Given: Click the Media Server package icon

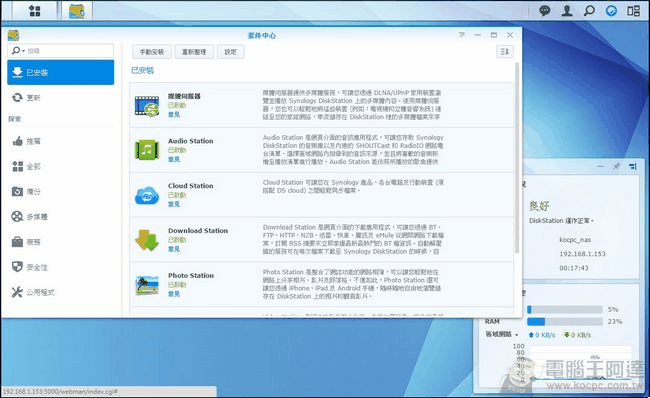Looking at the screenshot, I should (x=147, y=105).
